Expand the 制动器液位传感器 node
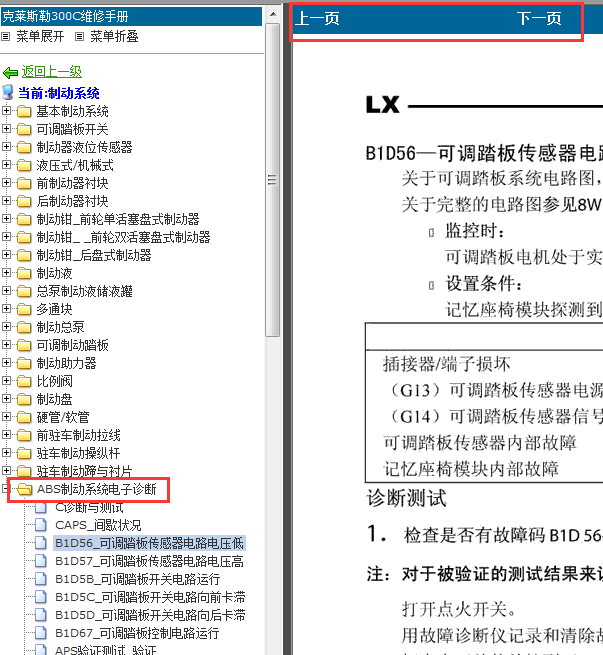The image size is (603, 655). [x=6, y=147]
